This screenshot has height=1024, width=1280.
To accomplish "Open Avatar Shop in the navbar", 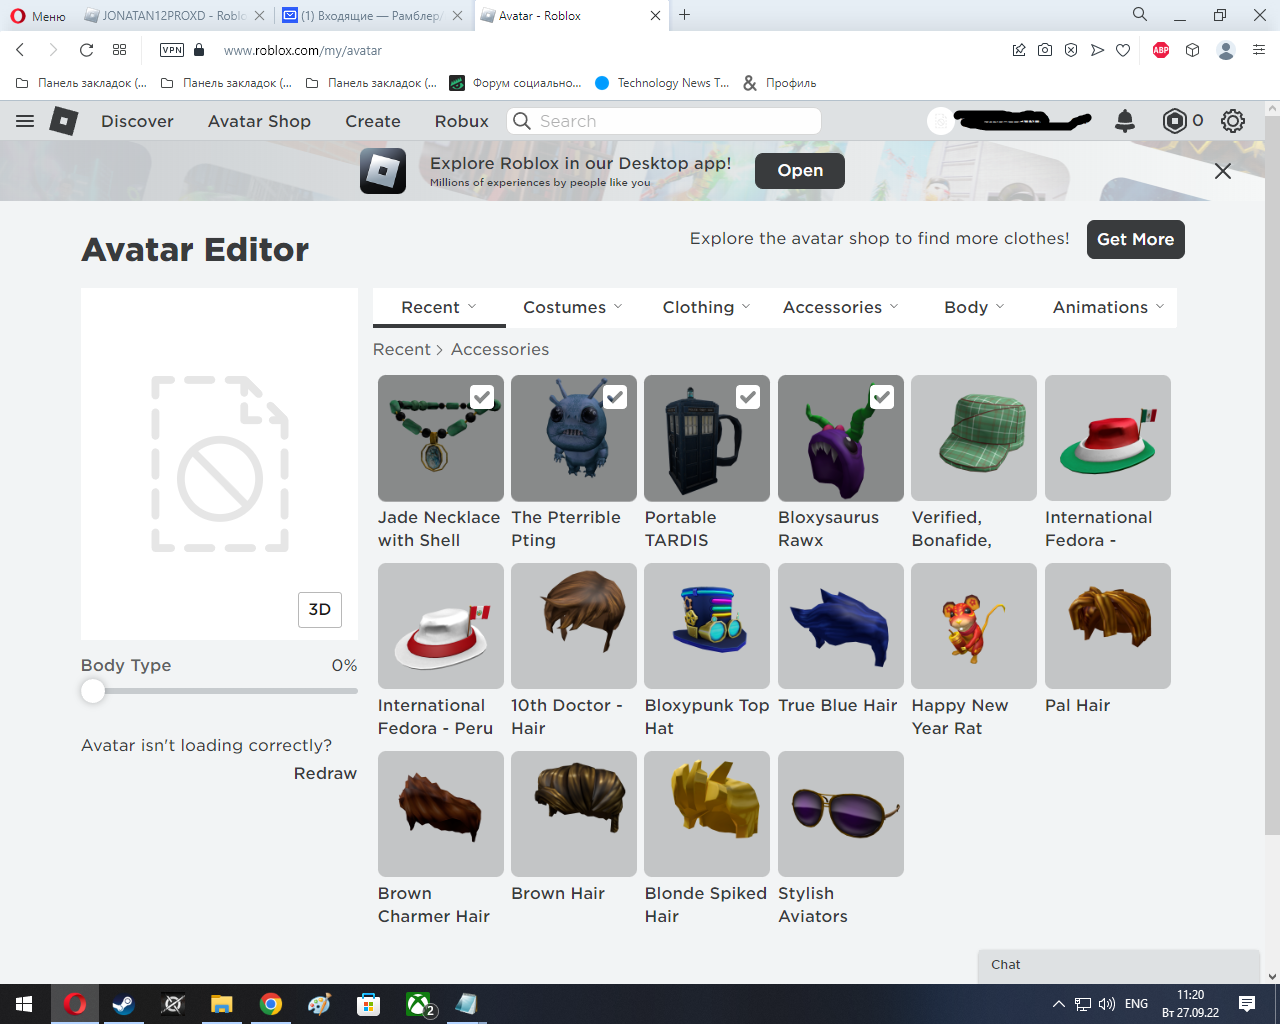I will click(259, 121).
